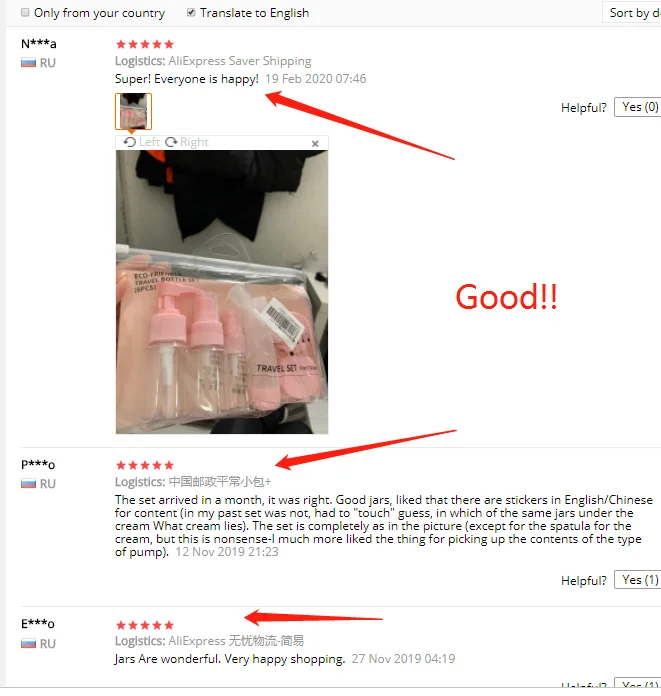The image size is (661, 696).
Task: Select the small review photo thumbnail
Action: tap(133, 111)
